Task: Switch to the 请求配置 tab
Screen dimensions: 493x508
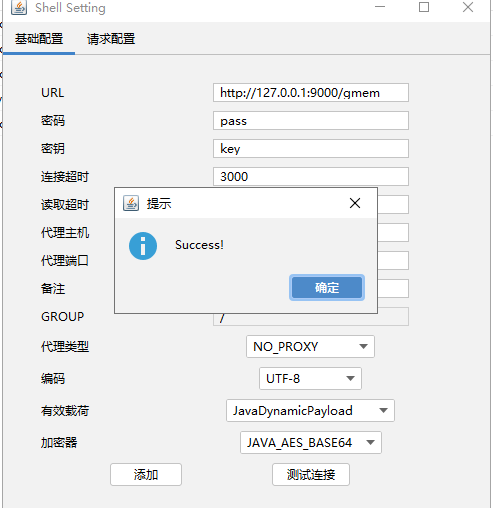Action: click(x=111, y=39)
